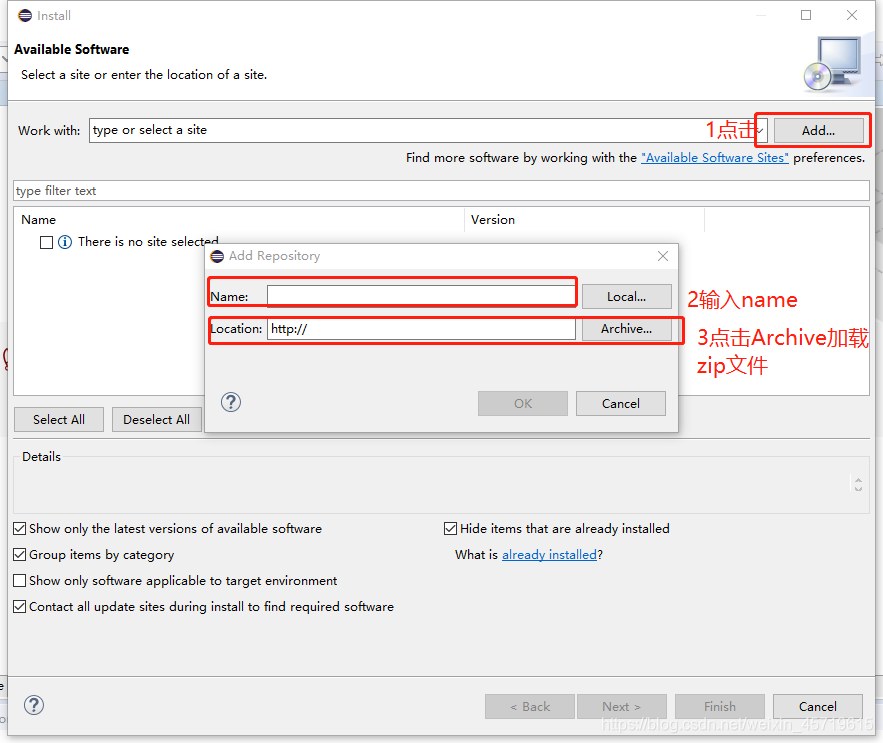Click inside the Name input field
This screenshot has height=743, width=883.
(x=420, y=293)
